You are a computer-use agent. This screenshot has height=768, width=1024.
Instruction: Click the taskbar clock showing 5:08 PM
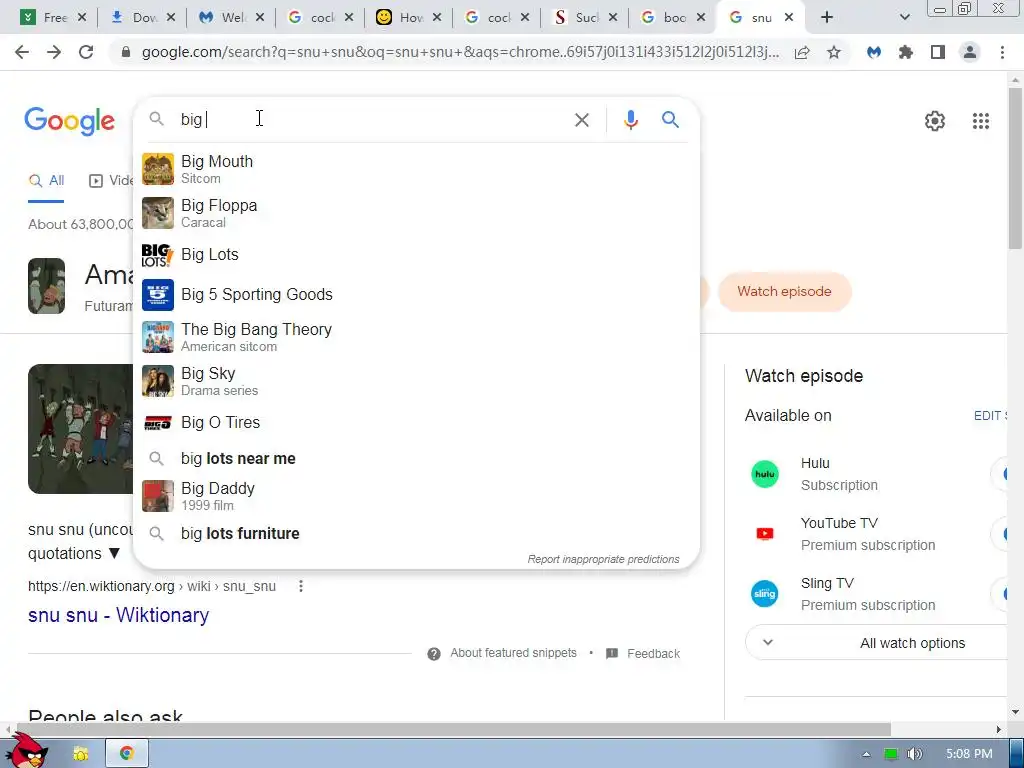click(969, 754)
